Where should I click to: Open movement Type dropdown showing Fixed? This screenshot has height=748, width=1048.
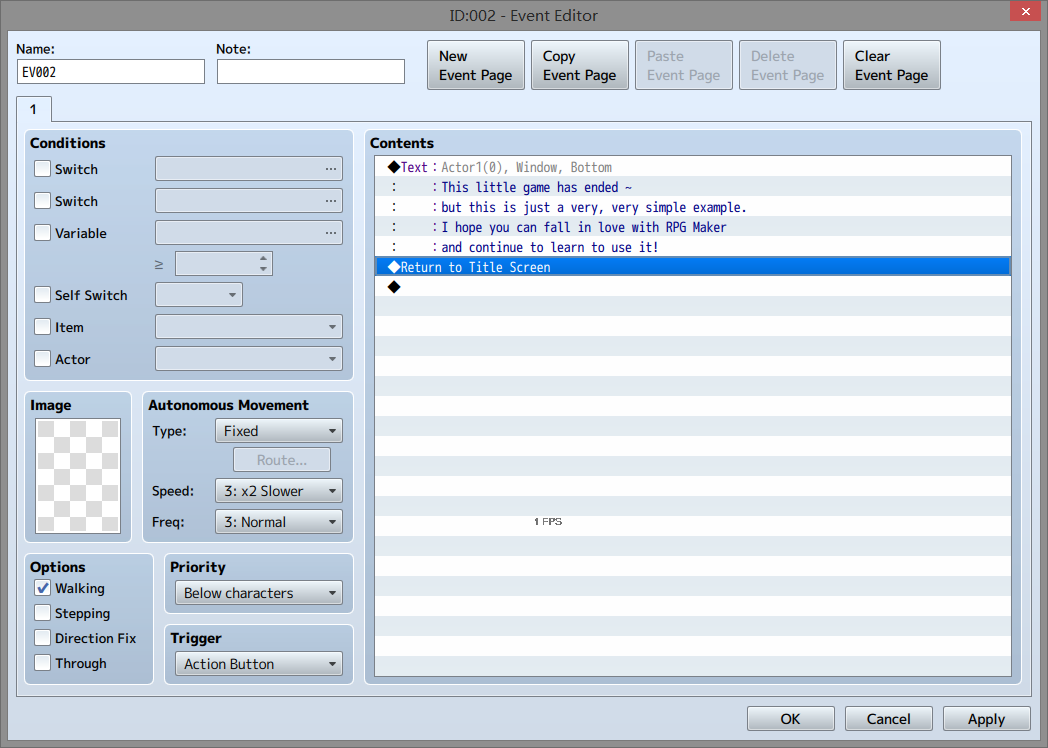pyautogui.click(x=279, y=431)
